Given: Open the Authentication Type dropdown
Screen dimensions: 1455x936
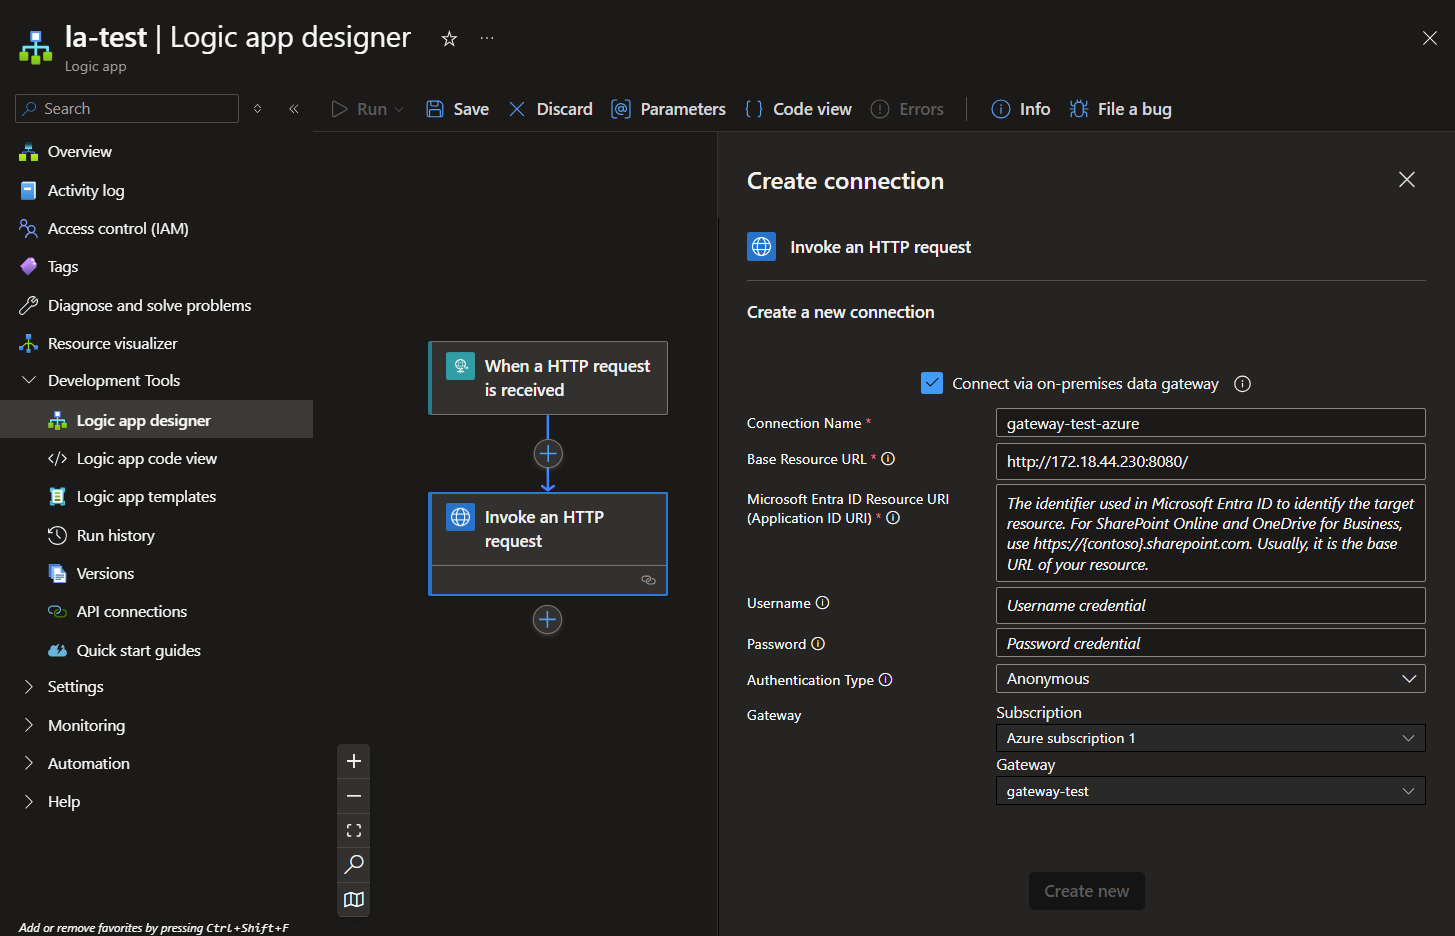Looking at the screenshot, I should 1210,679.
